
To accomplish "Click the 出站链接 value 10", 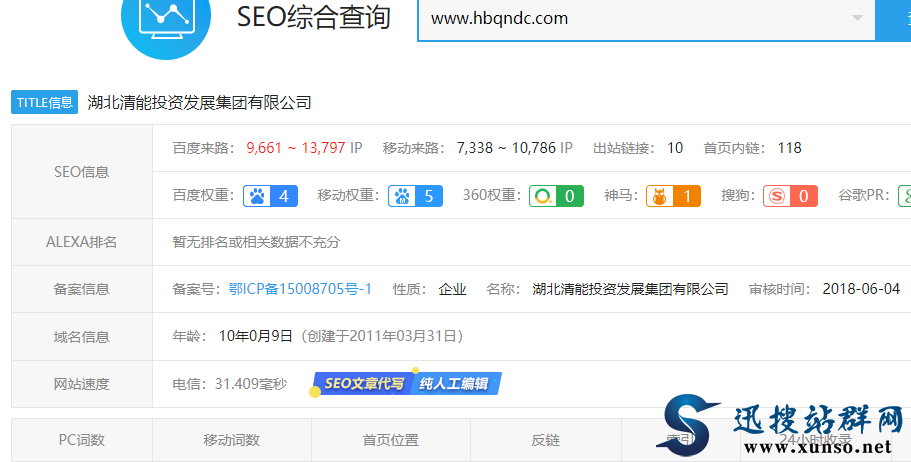I will point(675,148).
